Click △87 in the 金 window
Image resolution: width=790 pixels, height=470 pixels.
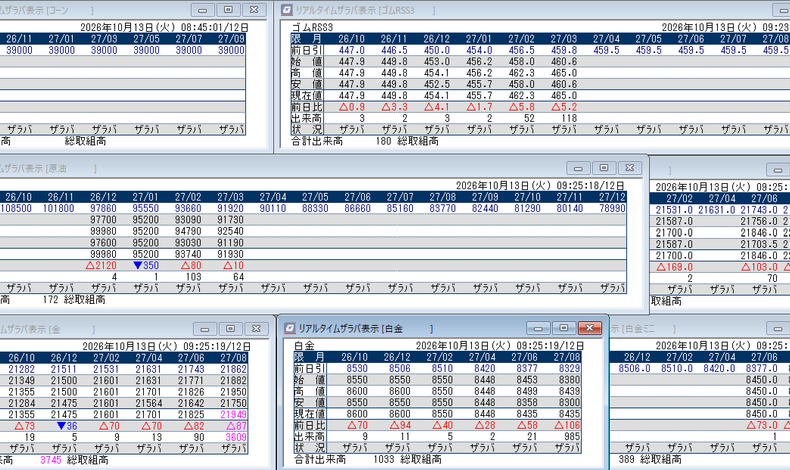(236, 426)
